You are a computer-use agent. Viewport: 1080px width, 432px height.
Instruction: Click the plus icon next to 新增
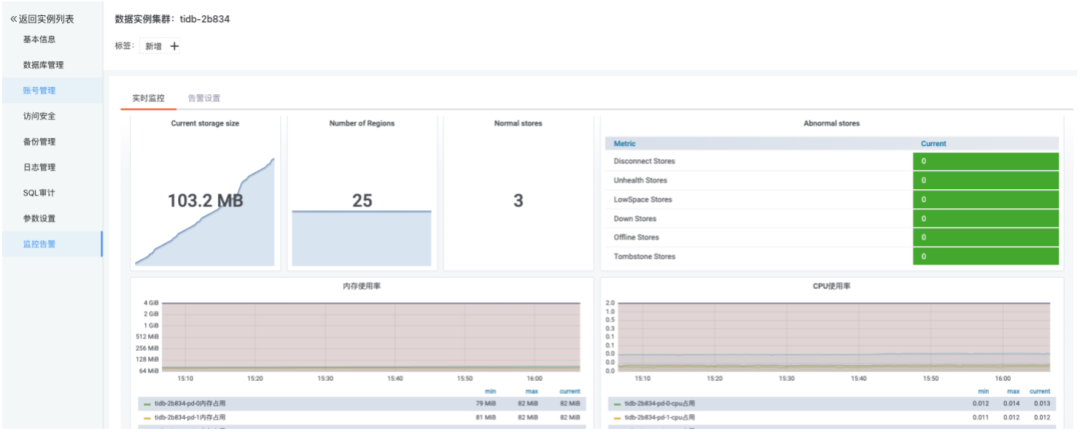(174, 46)
